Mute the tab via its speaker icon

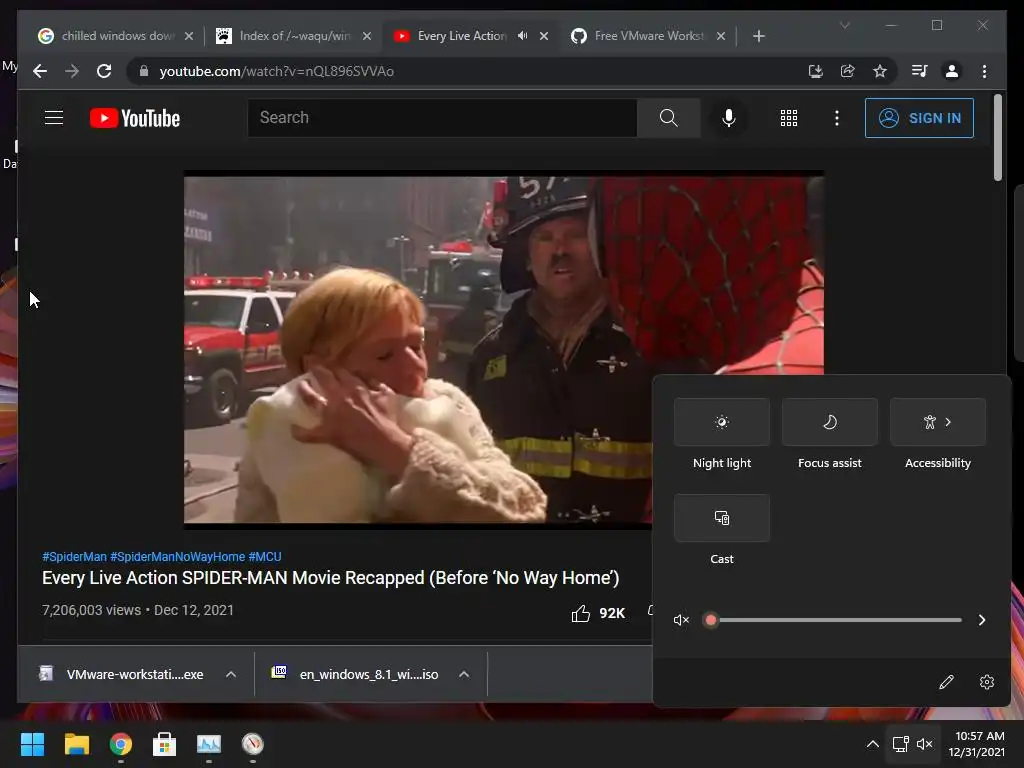(522, 36)
